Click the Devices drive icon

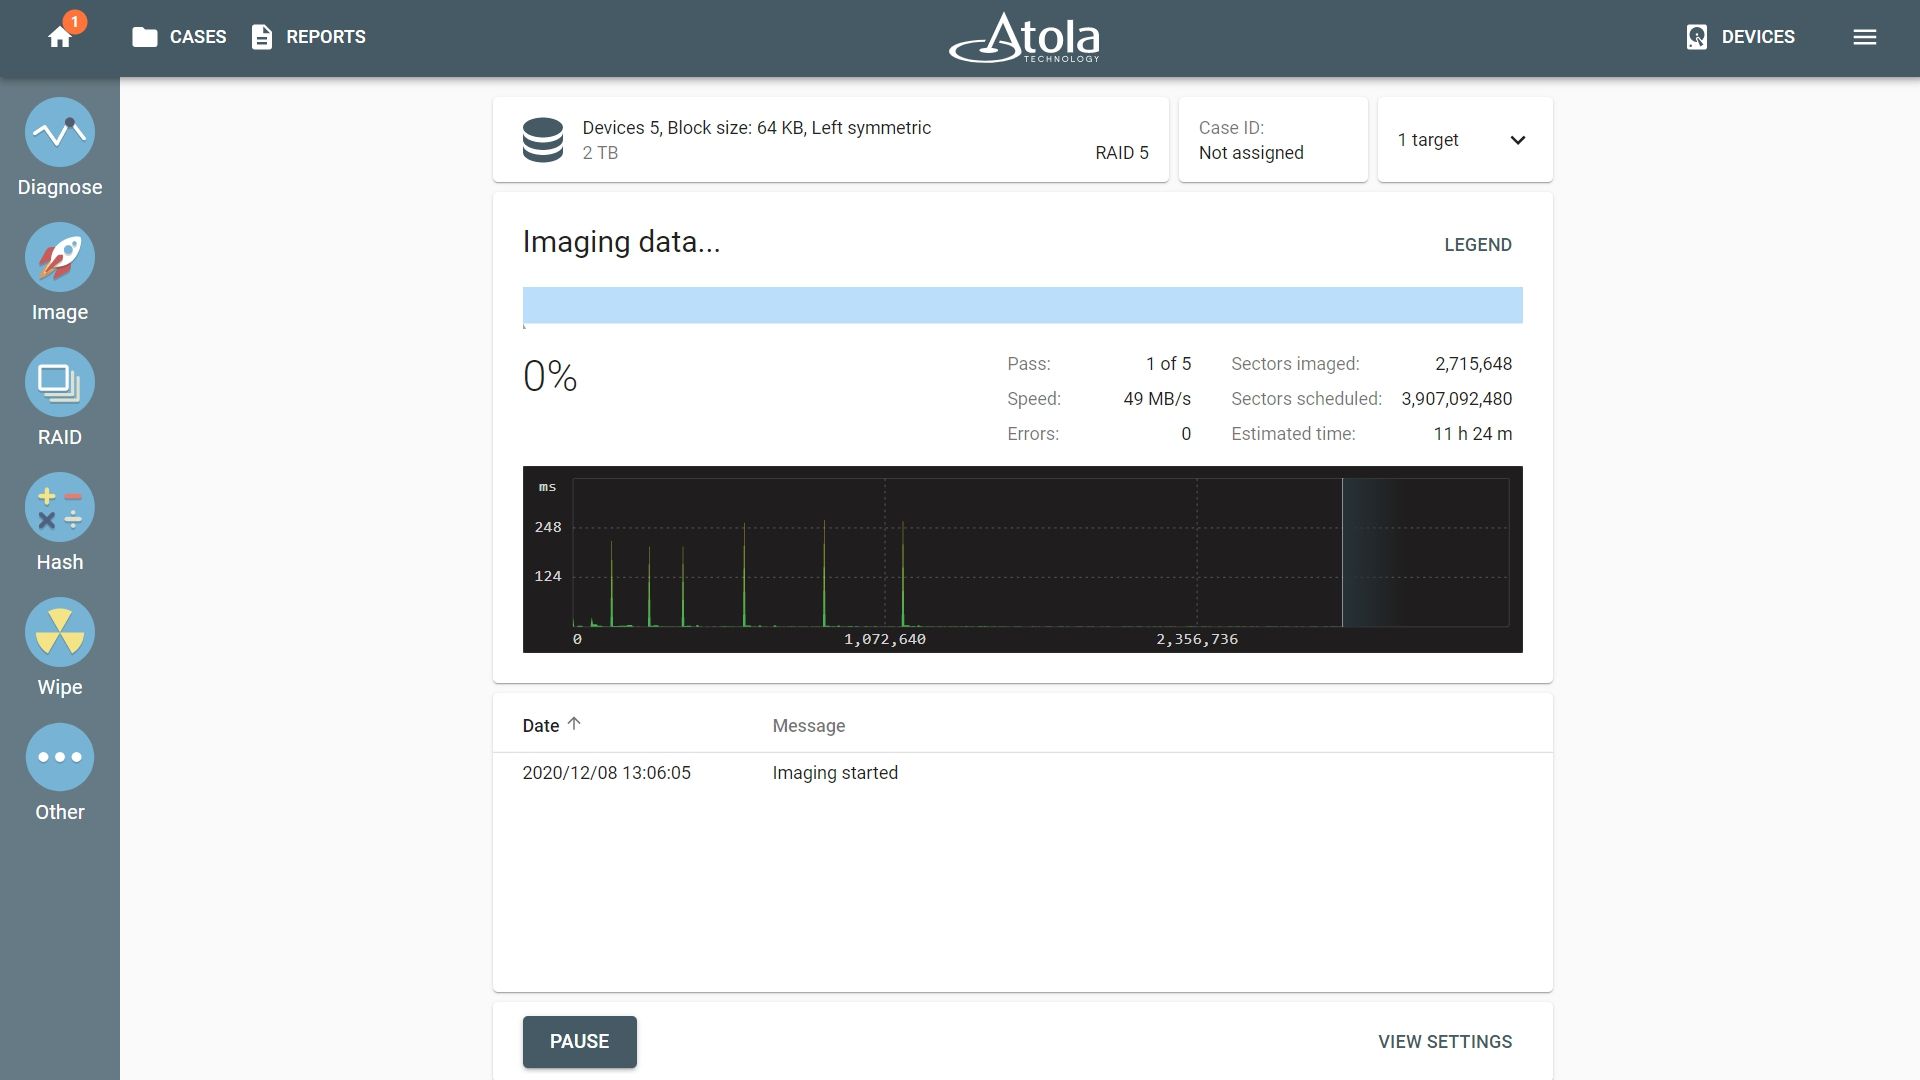click(x=1696, y=37)
